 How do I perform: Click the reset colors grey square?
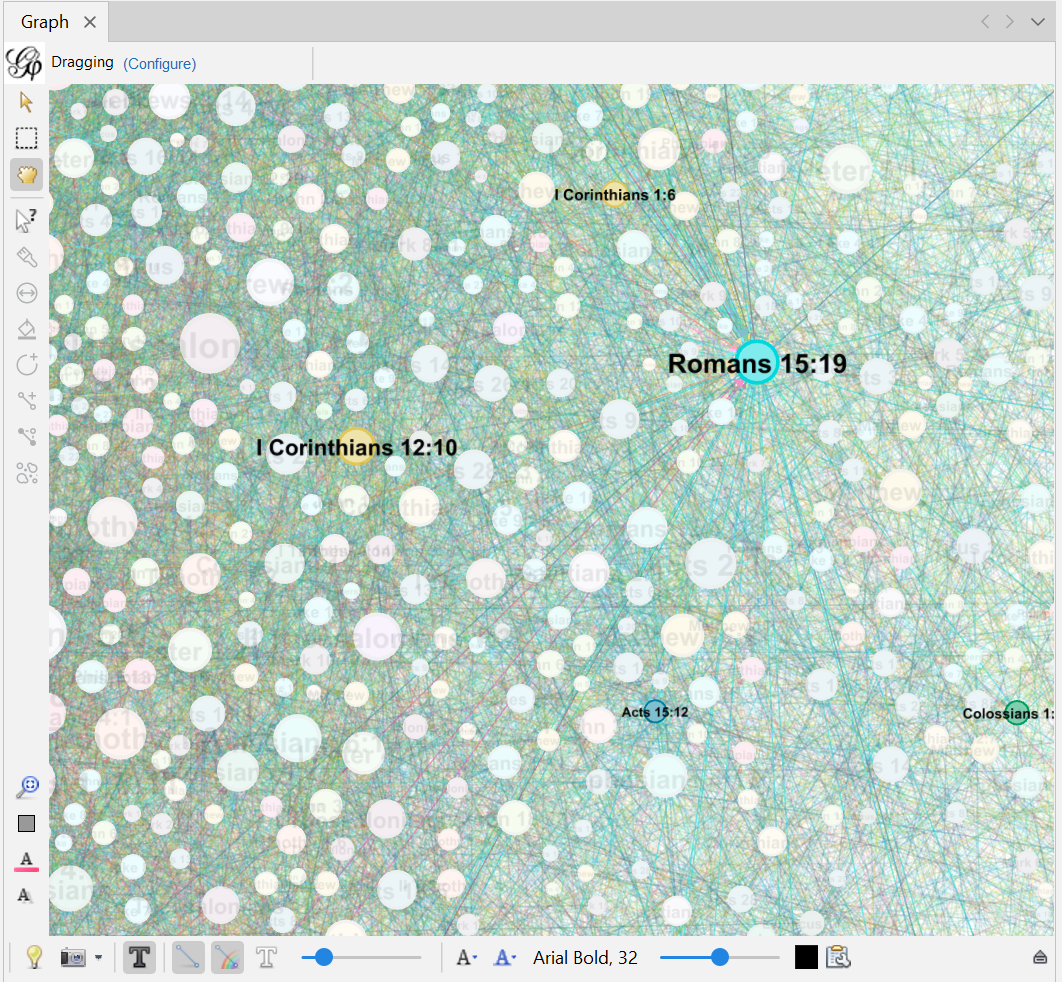pyautogui.click(x=26, y=823)
